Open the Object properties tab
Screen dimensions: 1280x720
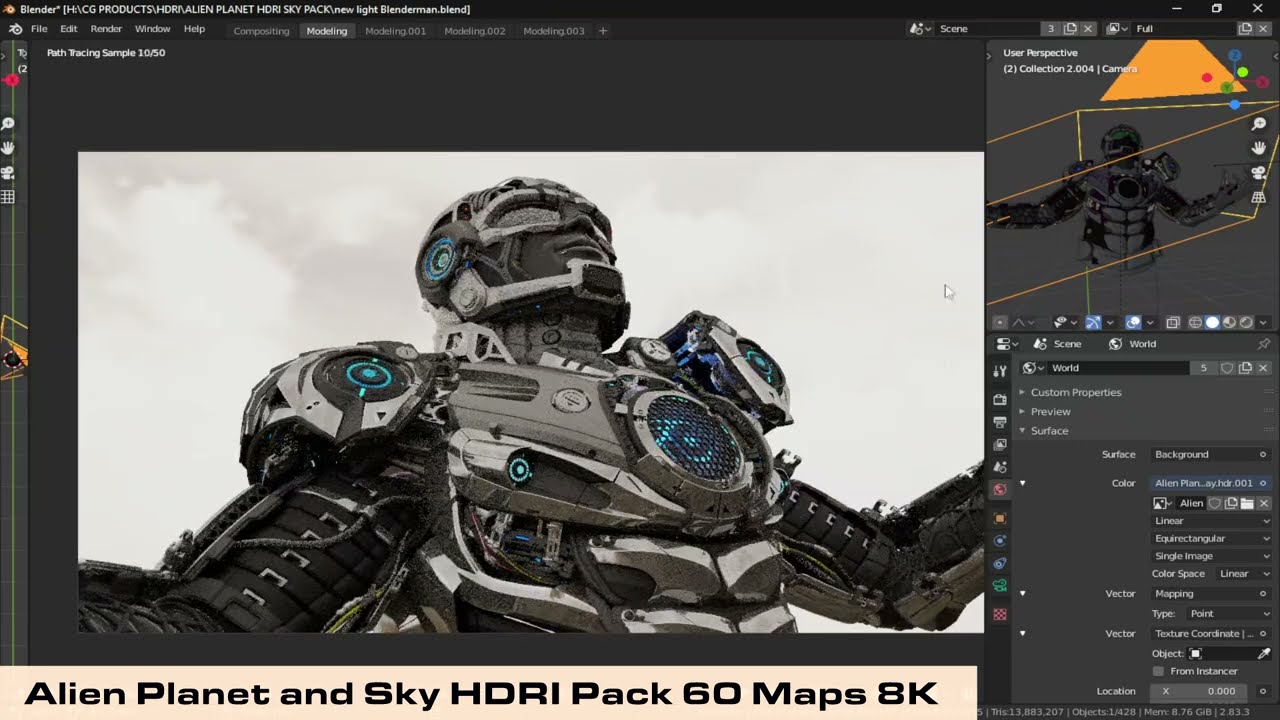(999, 519)
